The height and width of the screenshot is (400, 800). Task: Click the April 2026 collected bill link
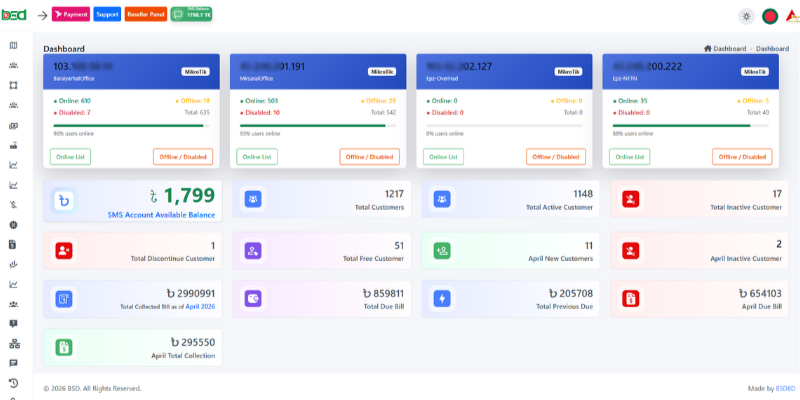[199, 307]
